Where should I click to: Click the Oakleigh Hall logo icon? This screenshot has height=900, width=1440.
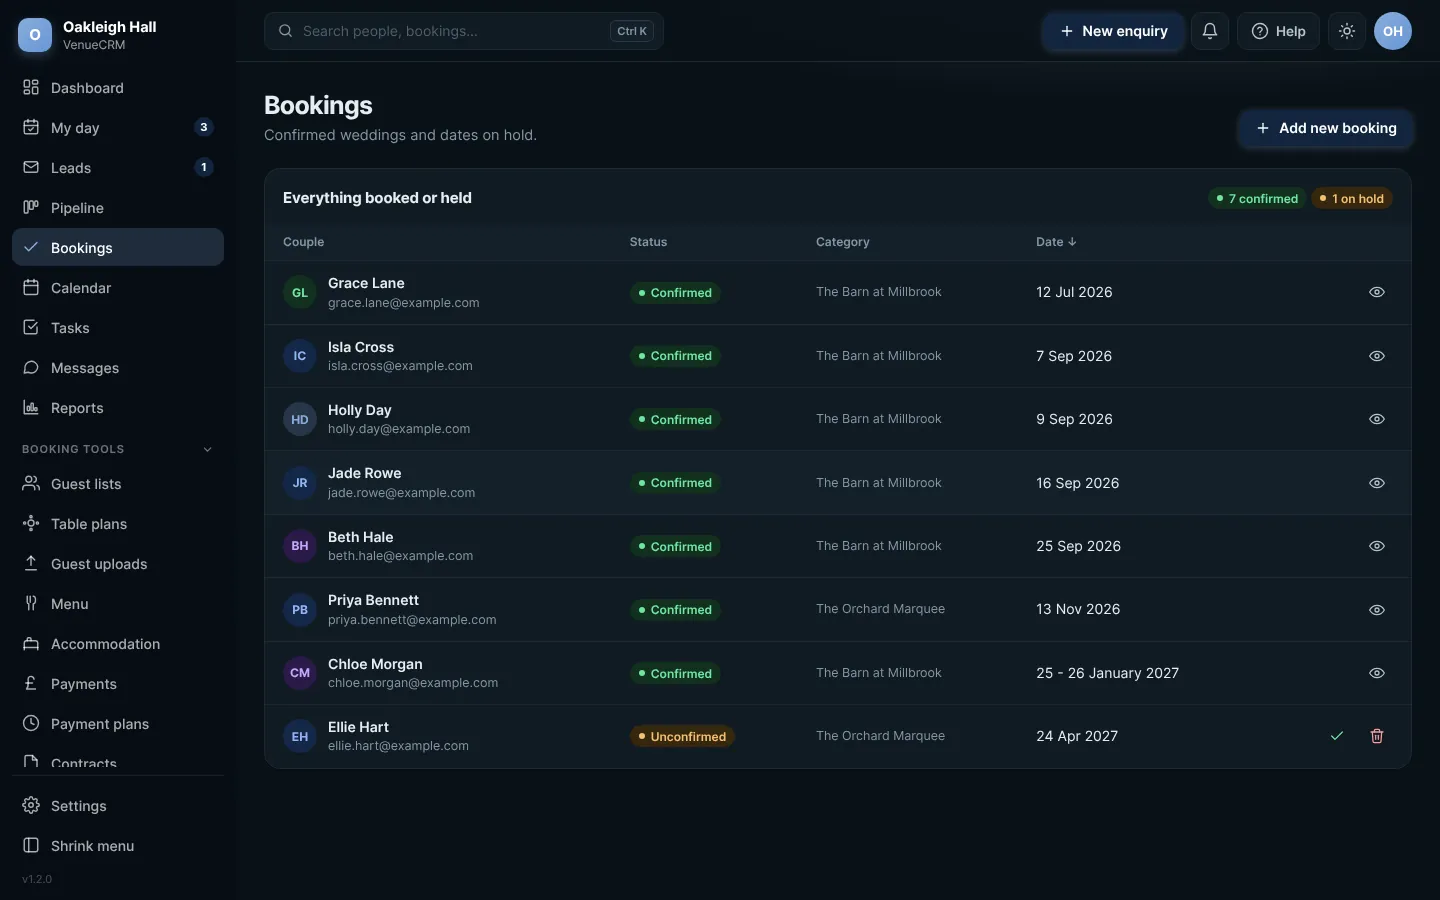(35, 35)
